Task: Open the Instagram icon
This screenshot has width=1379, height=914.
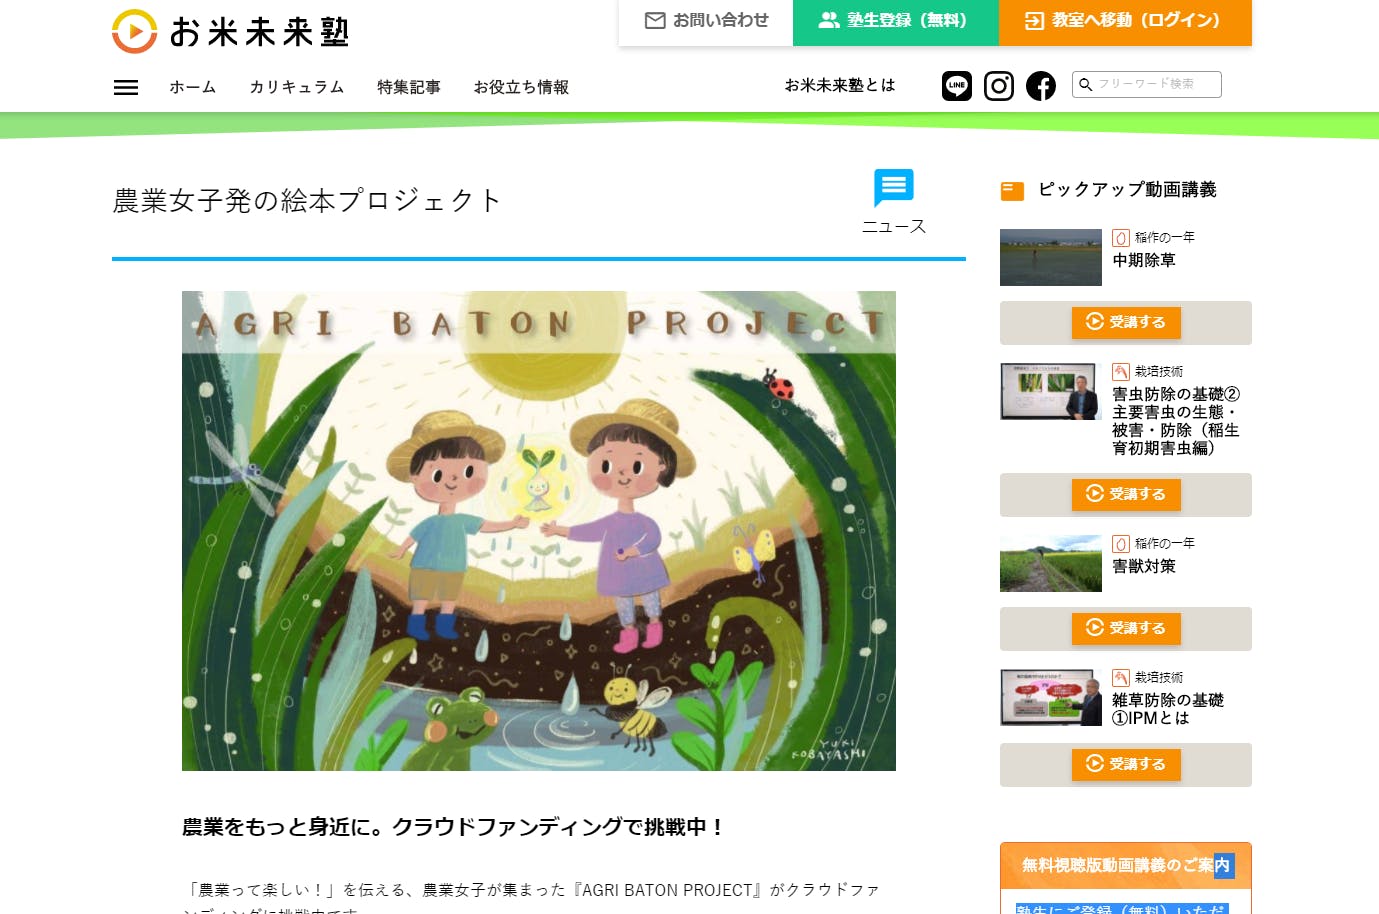Action: coord(999,86)
